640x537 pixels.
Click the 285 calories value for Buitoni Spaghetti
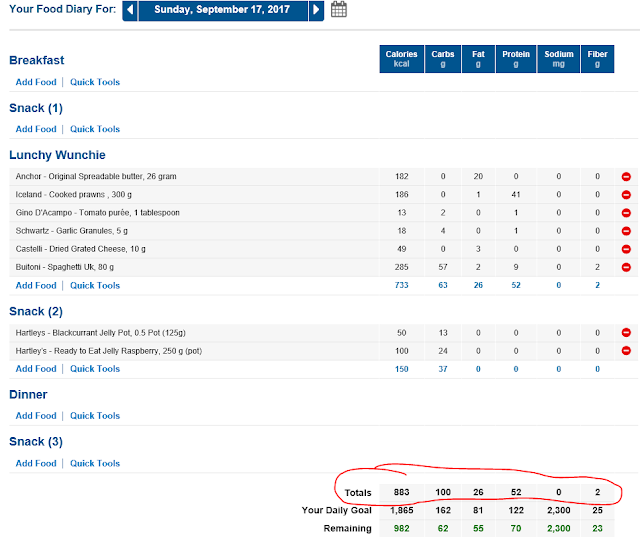click(402, 267)
